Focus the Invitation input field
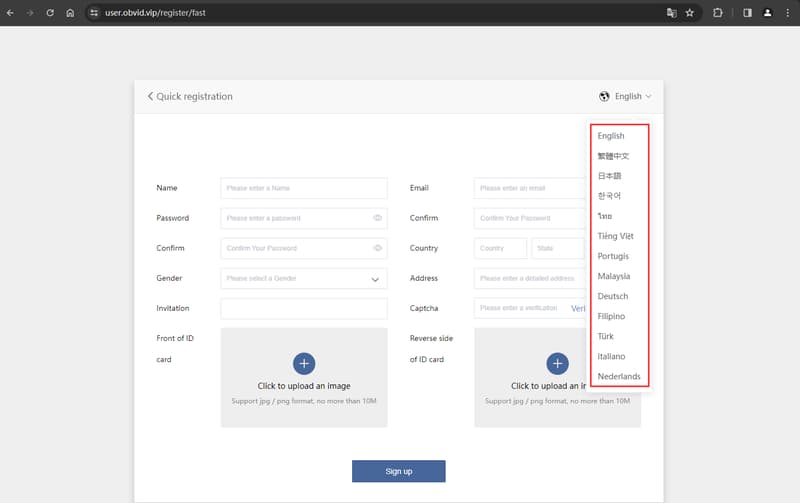Screen dimensions: 800x503 tap(304, 309)
